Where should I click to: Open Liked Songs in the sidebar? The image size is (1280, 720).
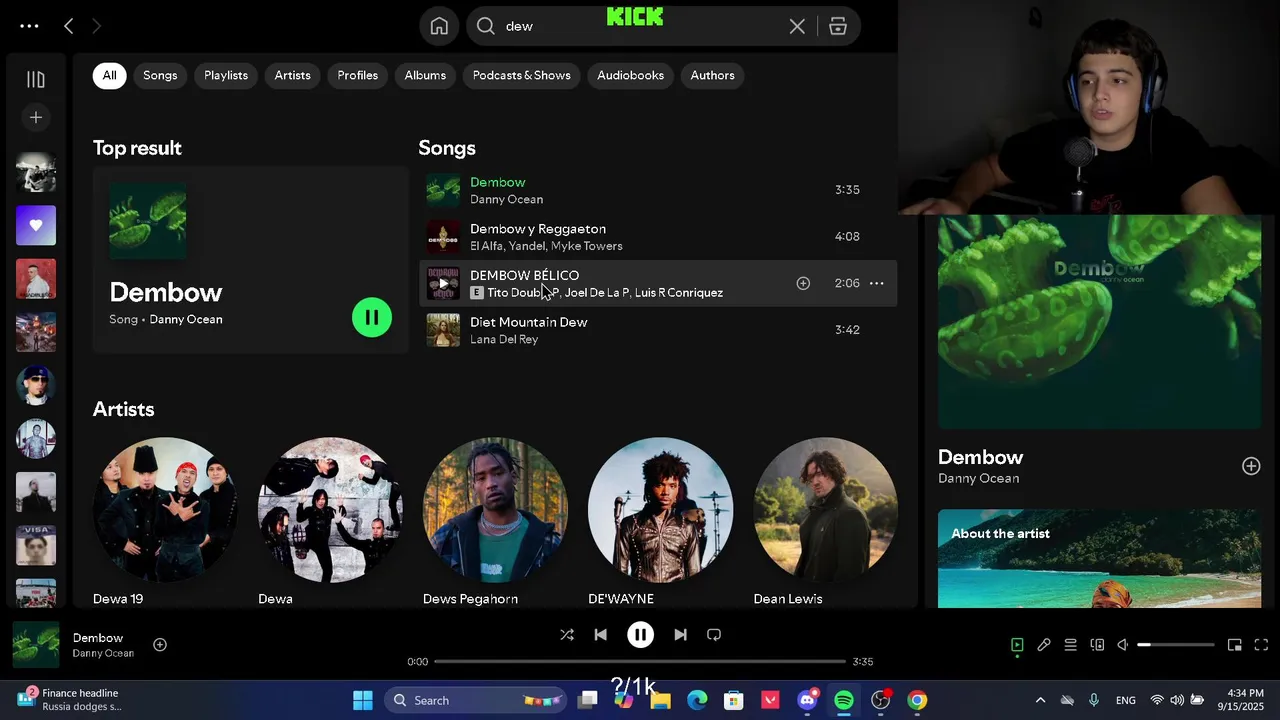36,225
